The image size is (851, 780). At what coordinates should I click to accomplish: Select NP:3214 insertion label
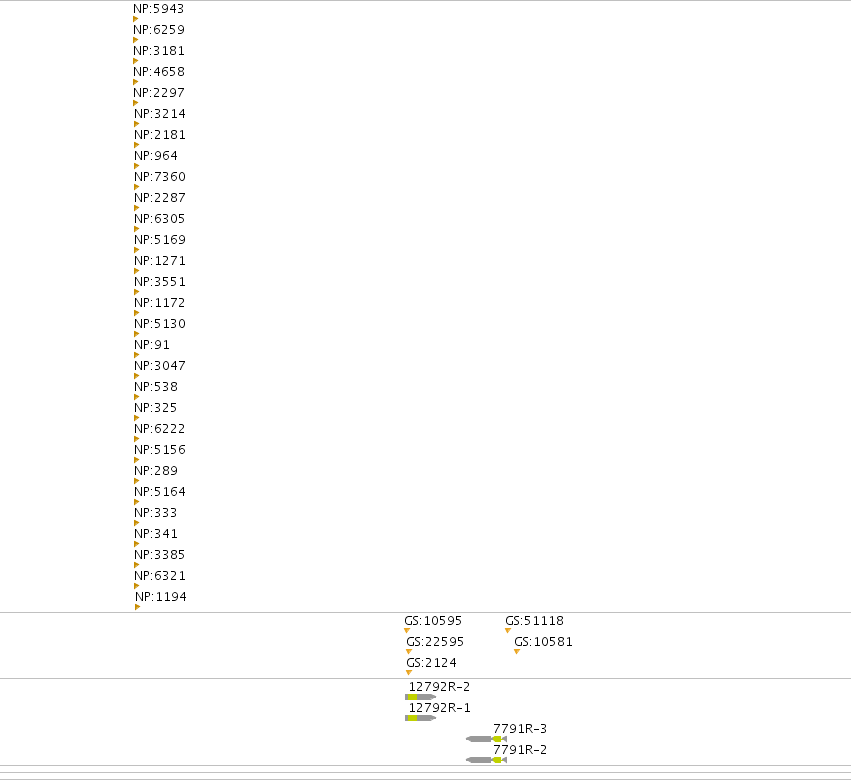(160, 114)
